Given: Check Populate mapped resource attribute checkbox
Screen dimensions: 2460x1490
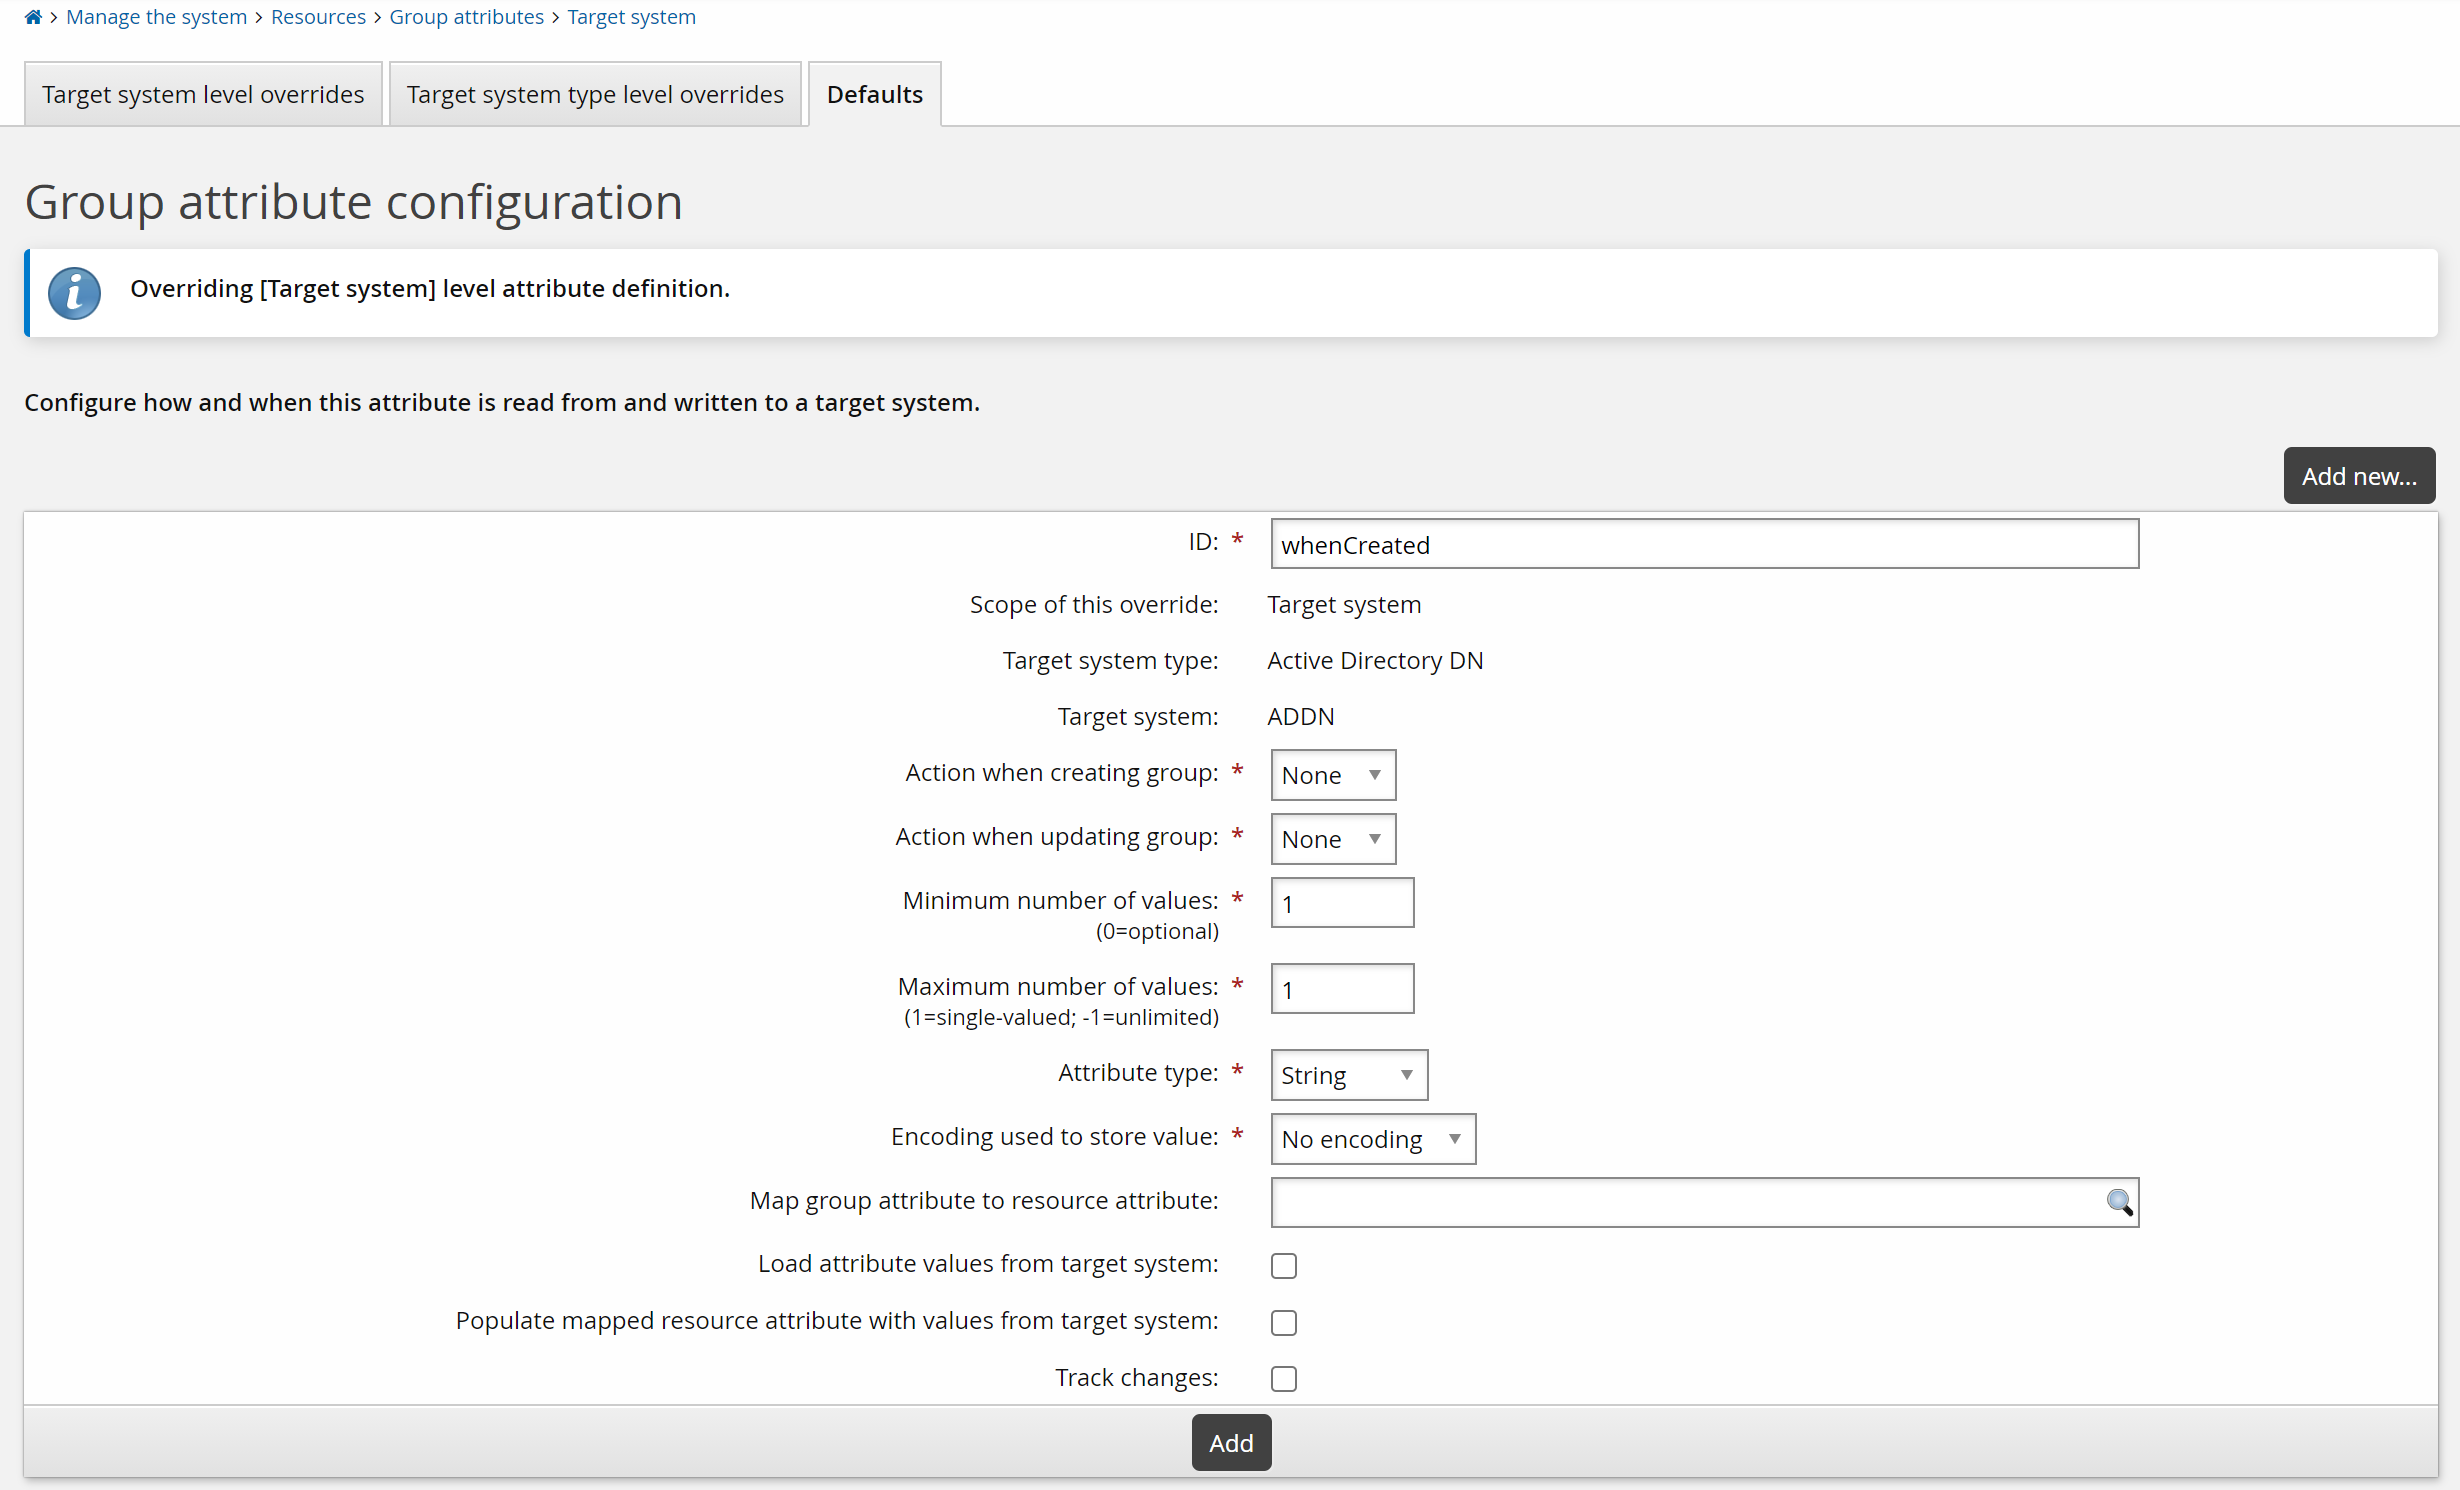Looking at the screenshot, I should [1284, 1323].
